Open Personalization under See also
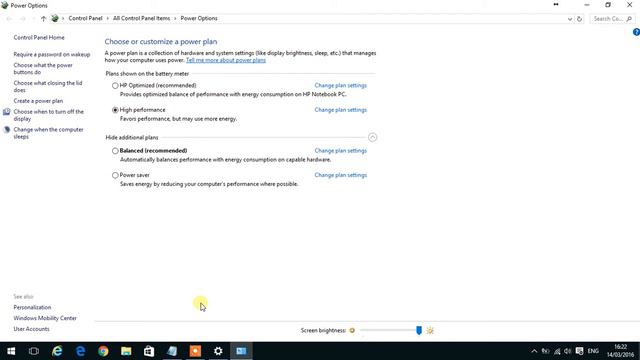Screen dimensions: 640x360 [x=32, y=307]
